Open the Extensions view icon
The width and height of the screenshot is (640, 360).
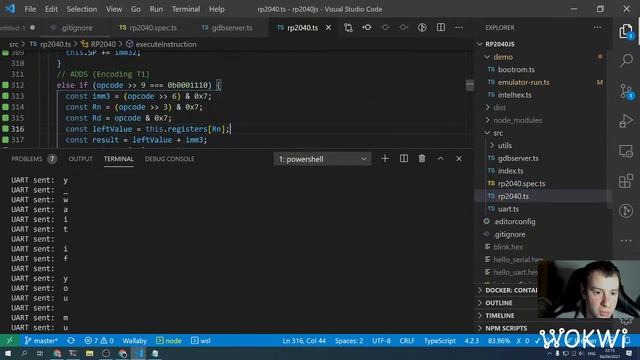[x=626, y=181]
